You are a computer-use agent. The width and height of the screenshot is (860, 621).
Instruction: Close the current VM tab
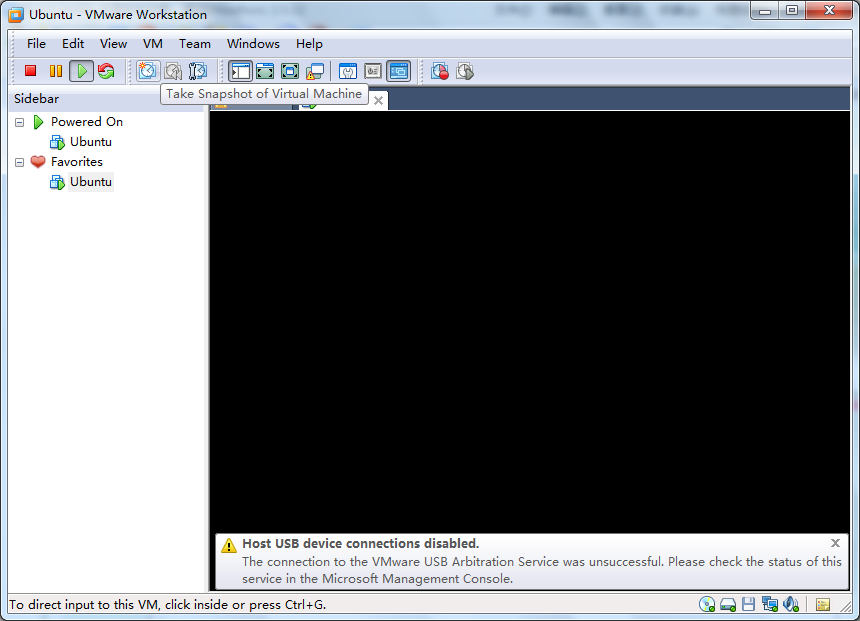[x=378, y=100]
